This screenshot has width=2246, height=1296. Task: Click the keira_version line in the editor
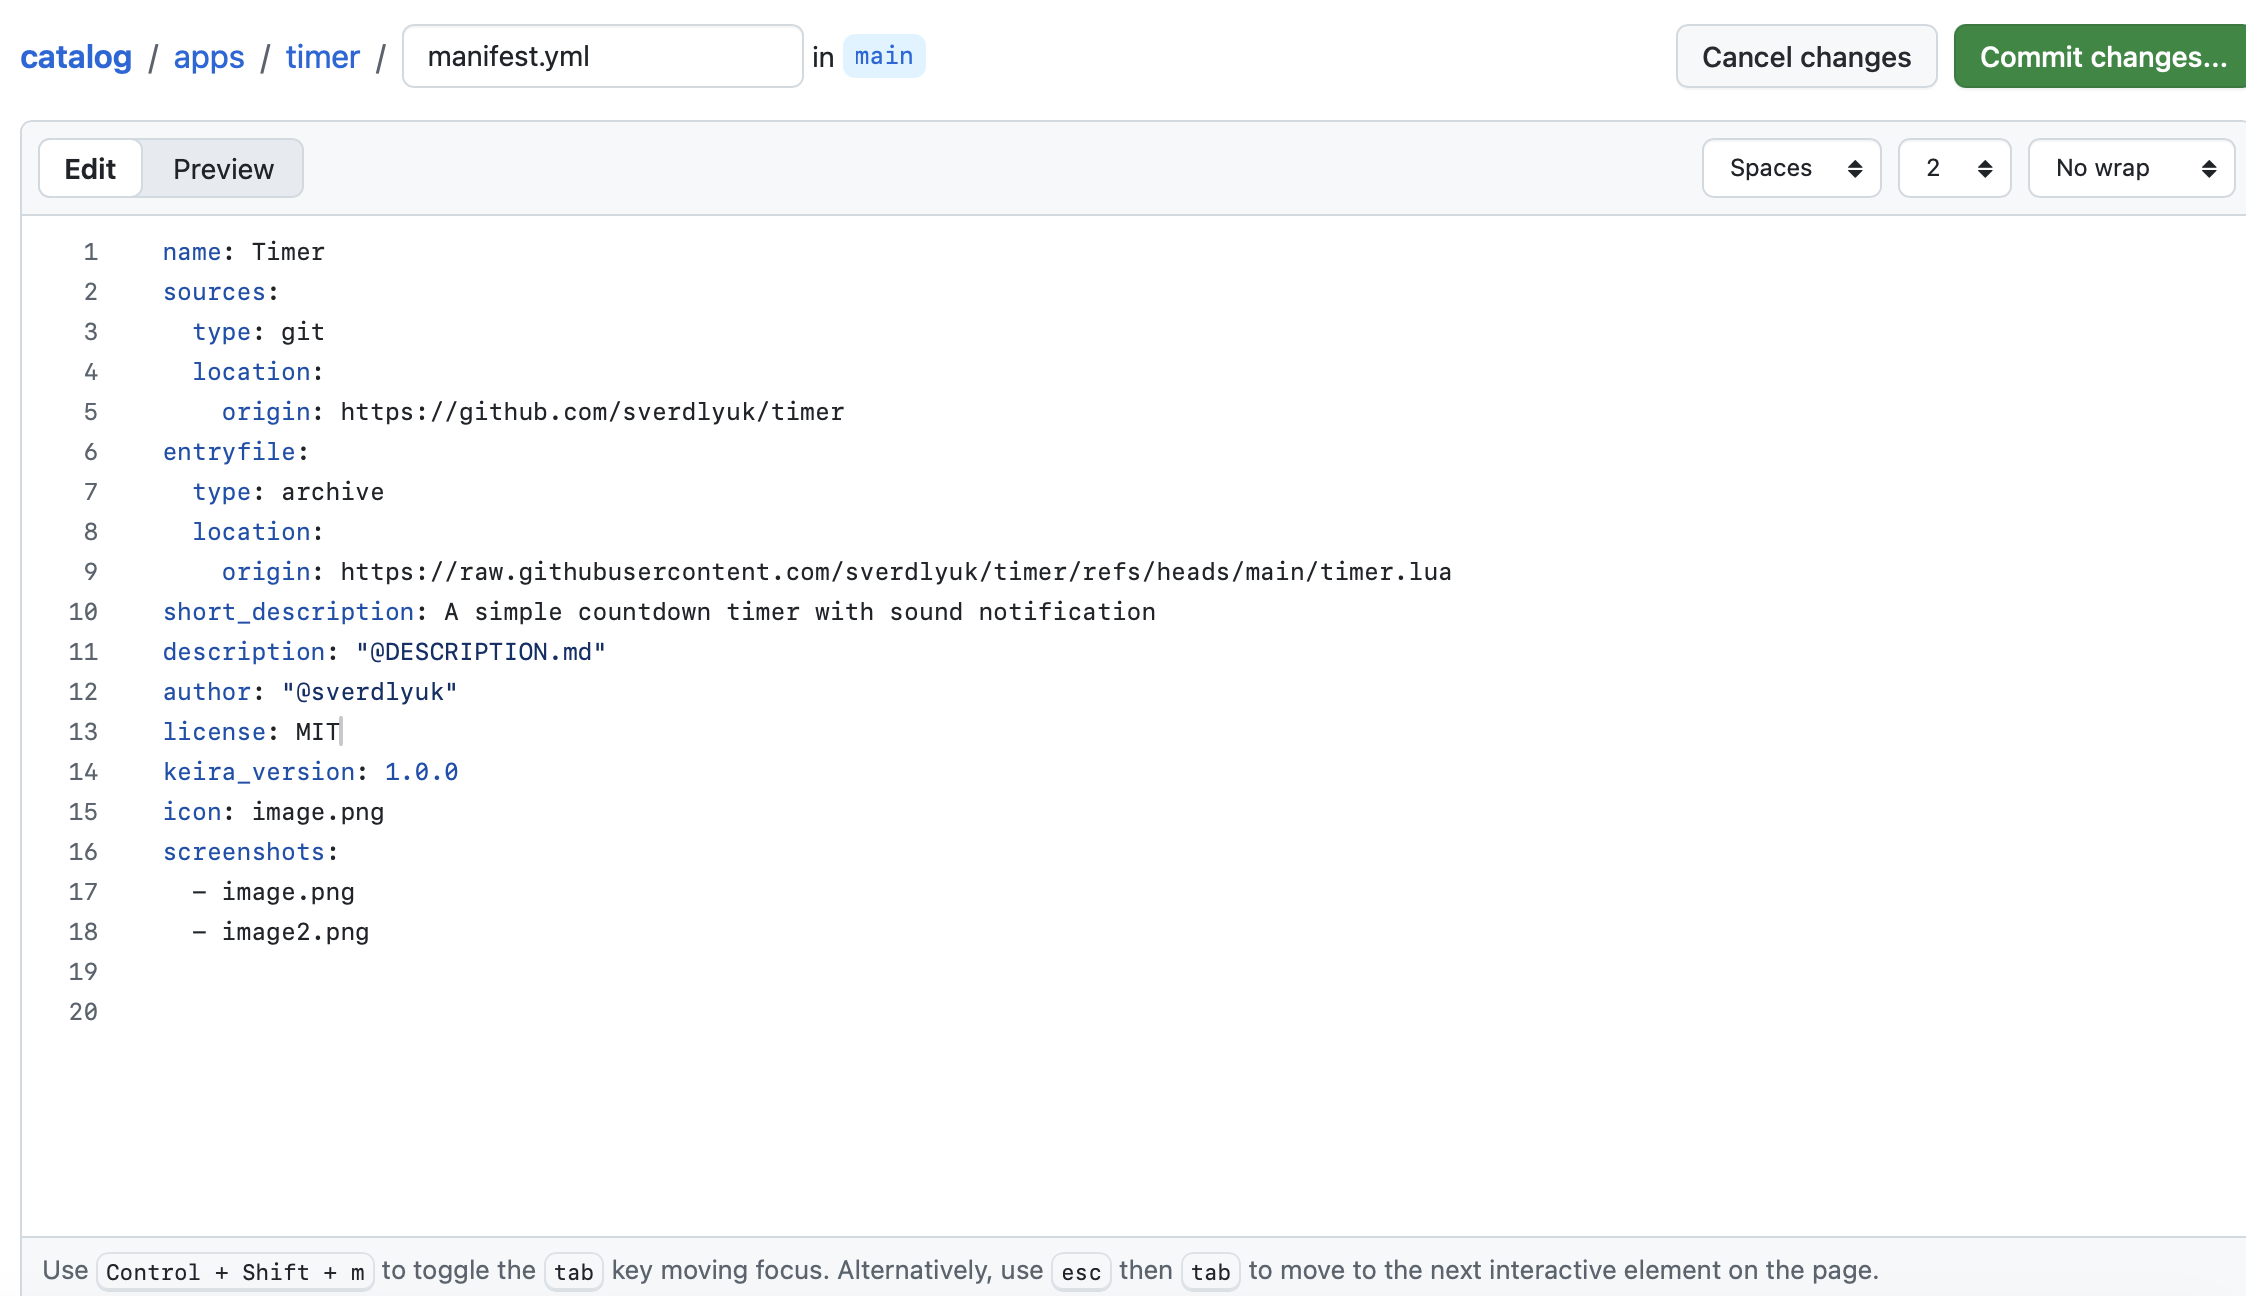point(311,772)
